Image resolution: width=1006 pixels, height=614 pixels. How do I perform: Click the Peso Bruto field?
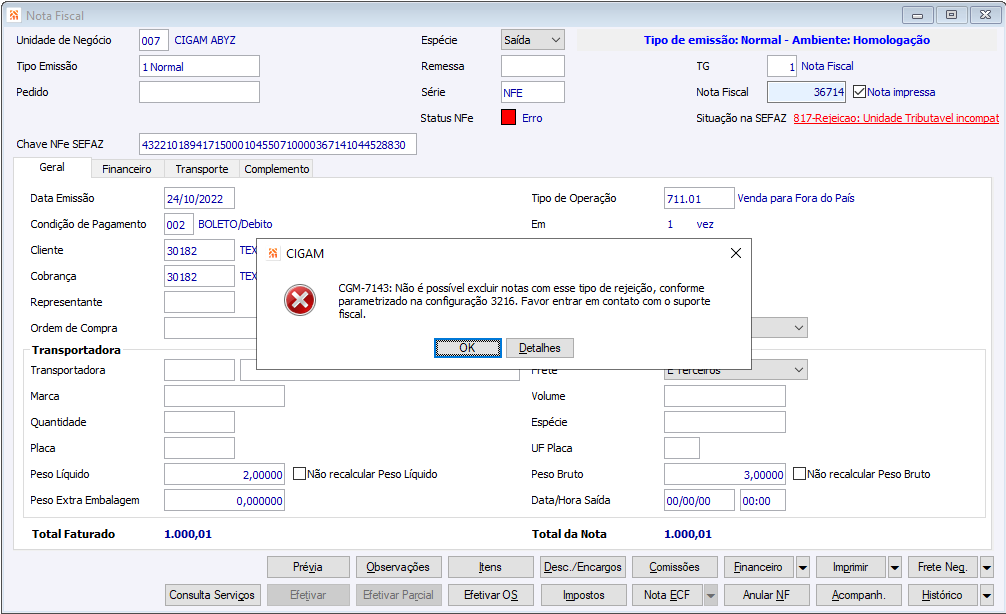(x=725, y=474)
